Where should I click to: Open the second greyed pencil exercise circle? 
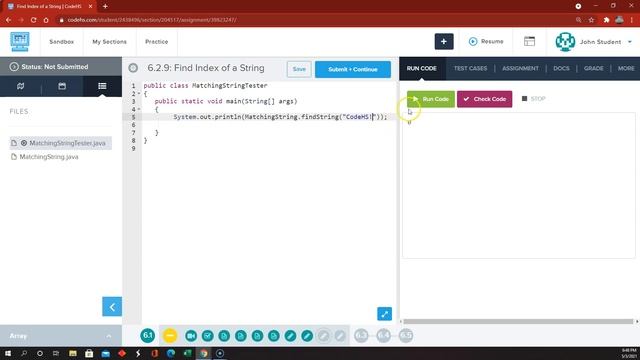coord(340,336)
